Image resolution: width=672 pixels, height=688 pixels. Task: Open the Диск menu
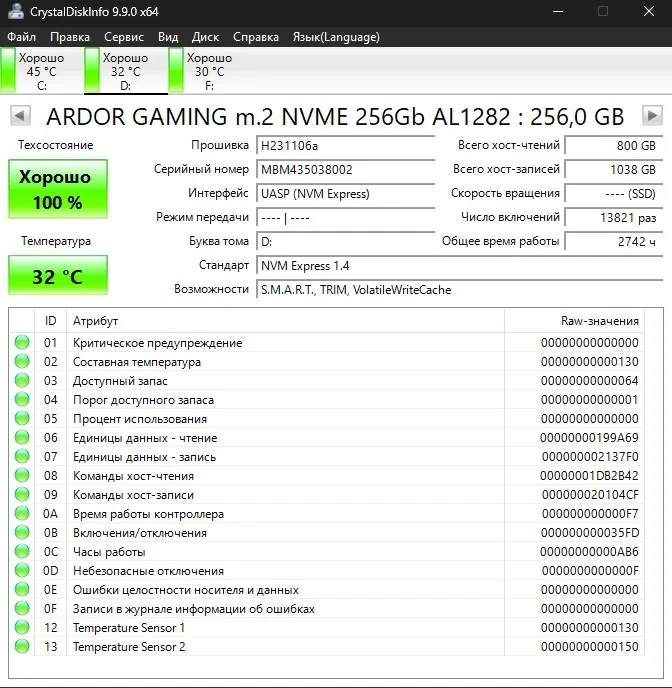tap(205, 37)
